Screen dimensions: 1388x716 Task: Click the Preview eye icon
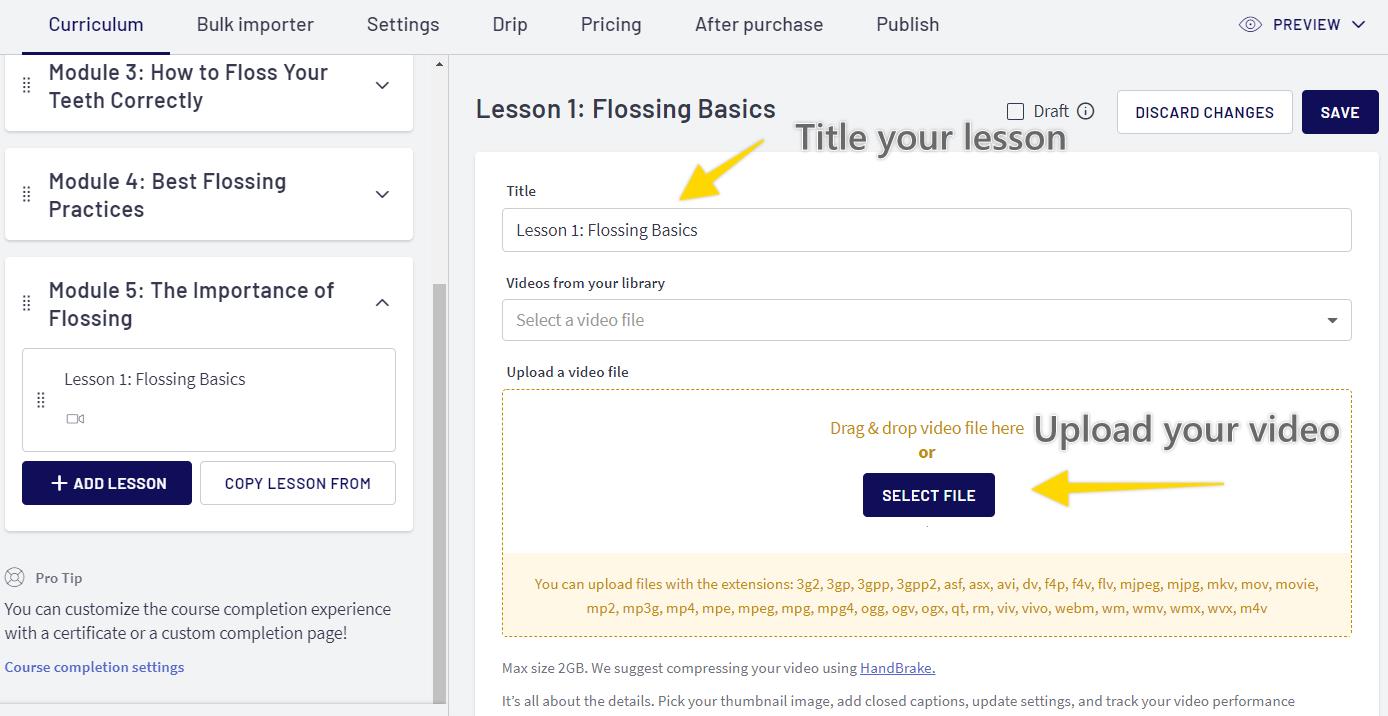[x=1250, y=25]
